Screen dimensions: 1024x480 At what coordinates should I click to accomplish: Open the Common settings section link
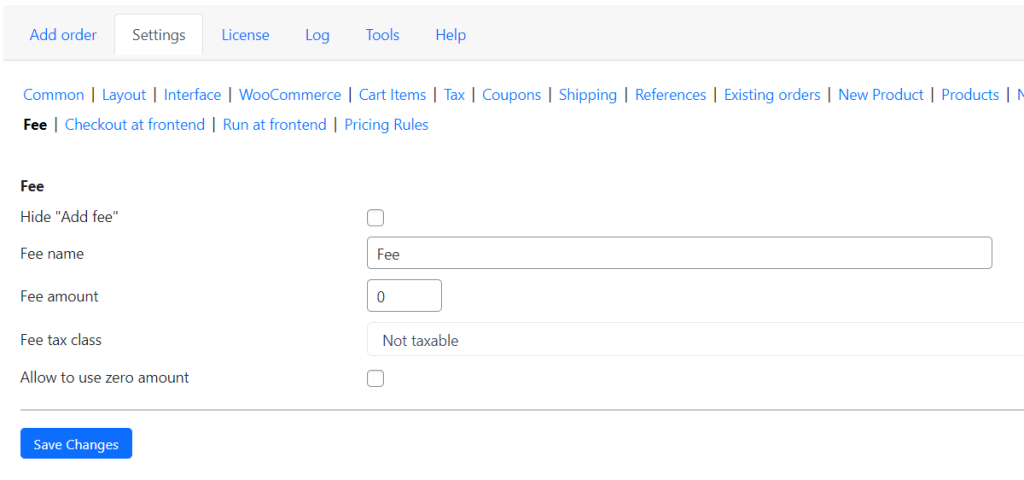click(x=54, y=95)
